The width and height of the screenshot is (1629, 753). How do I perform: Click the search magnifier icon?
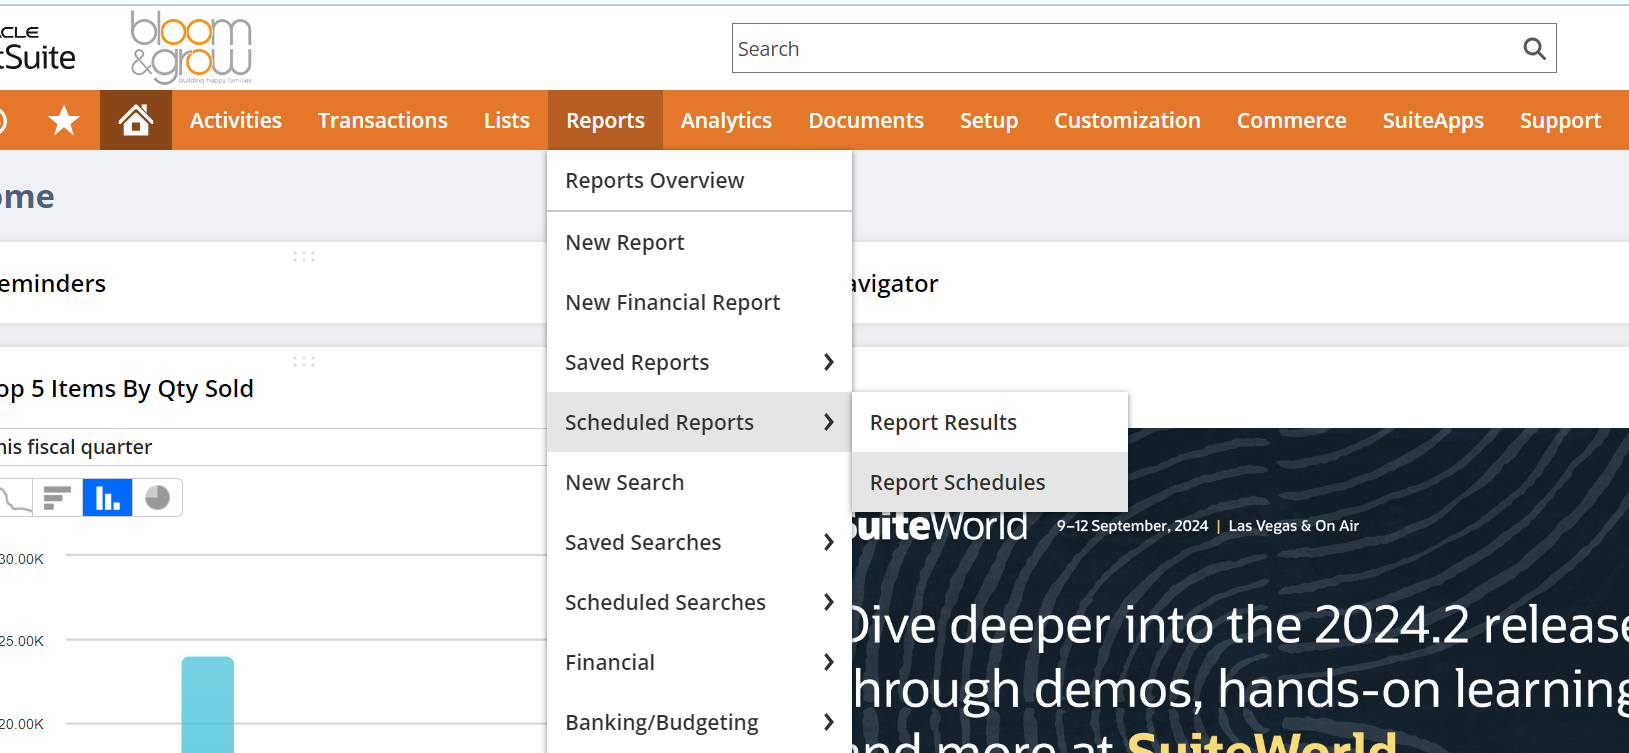[x=1534, y=48]
